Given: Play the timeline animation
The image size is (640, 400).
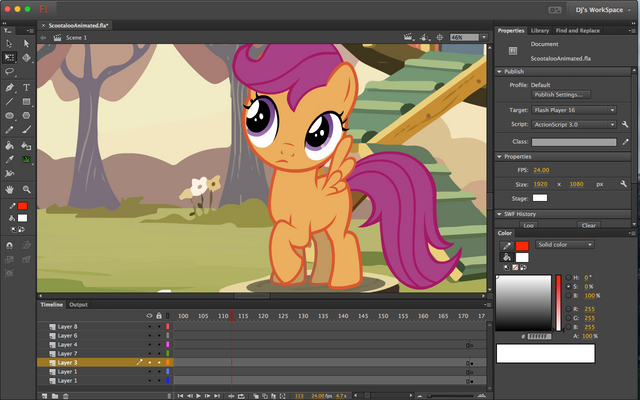Looking at the screenshot, I should point(199,396).
